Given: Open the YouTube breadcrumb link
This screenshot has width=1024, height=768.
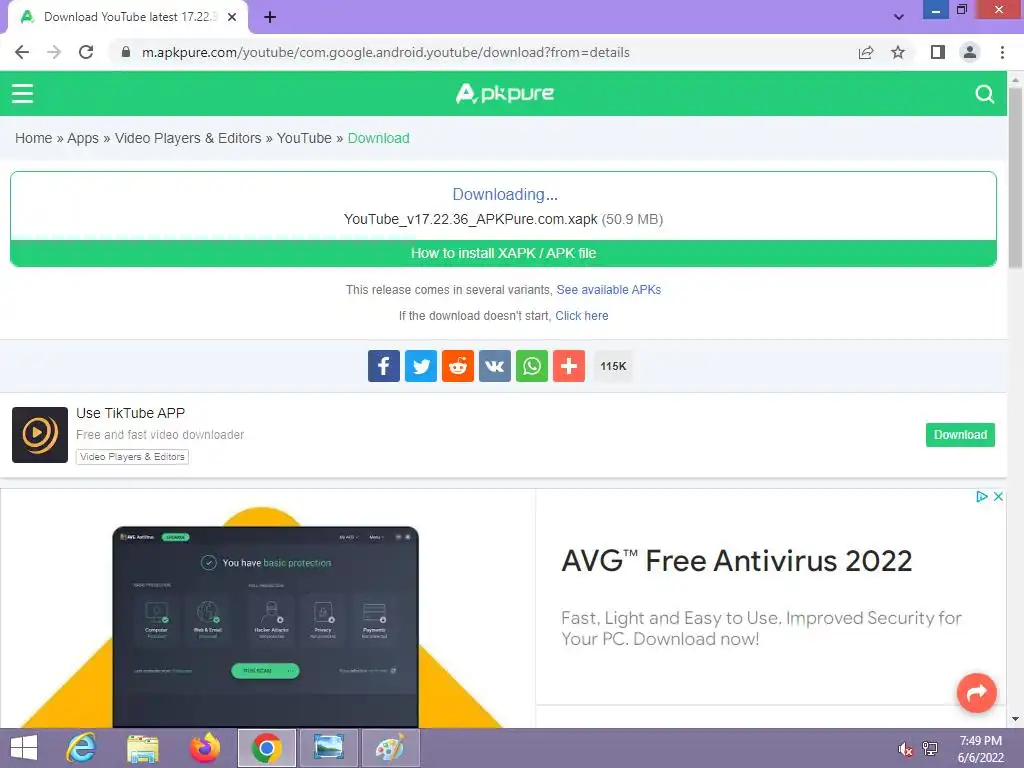Looking at the screenshot, I should tap(304, 138).
